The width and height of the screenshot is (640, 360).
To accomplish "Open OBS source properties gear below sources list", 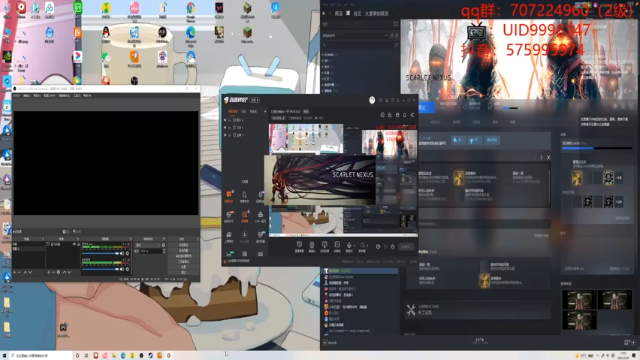I will point(58,272).
